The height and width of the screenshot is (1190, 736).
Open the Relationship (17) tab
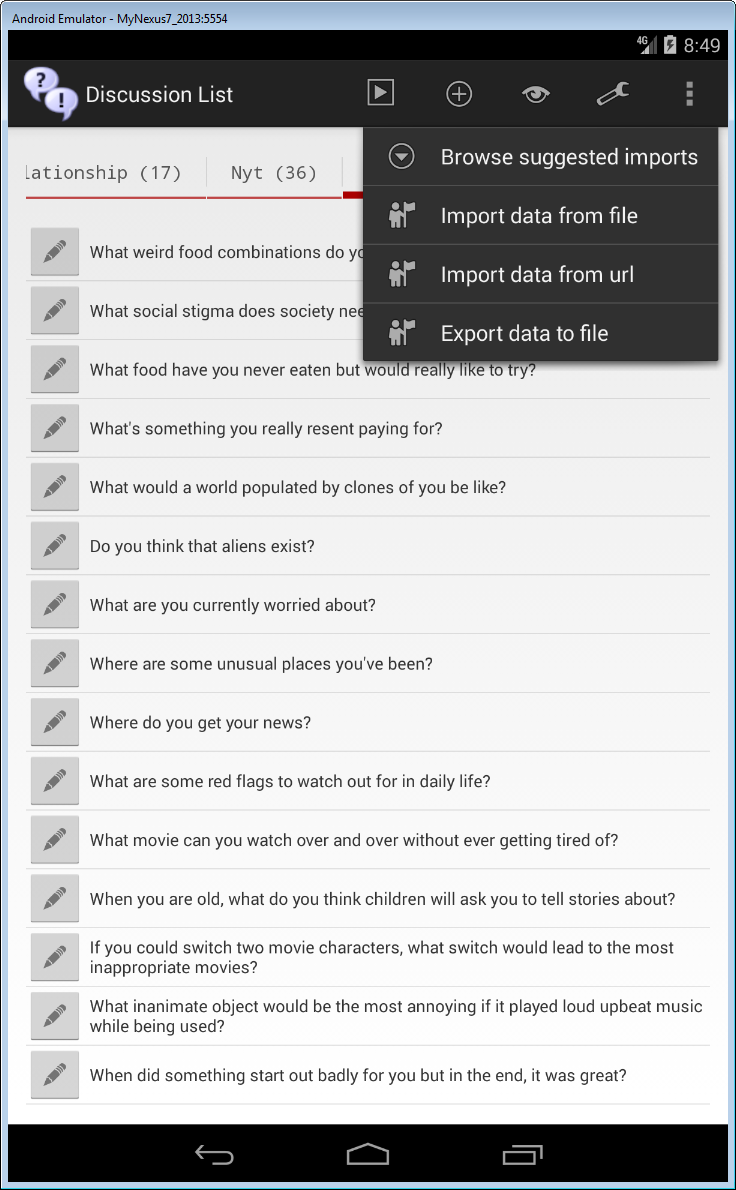coord(103,173)
